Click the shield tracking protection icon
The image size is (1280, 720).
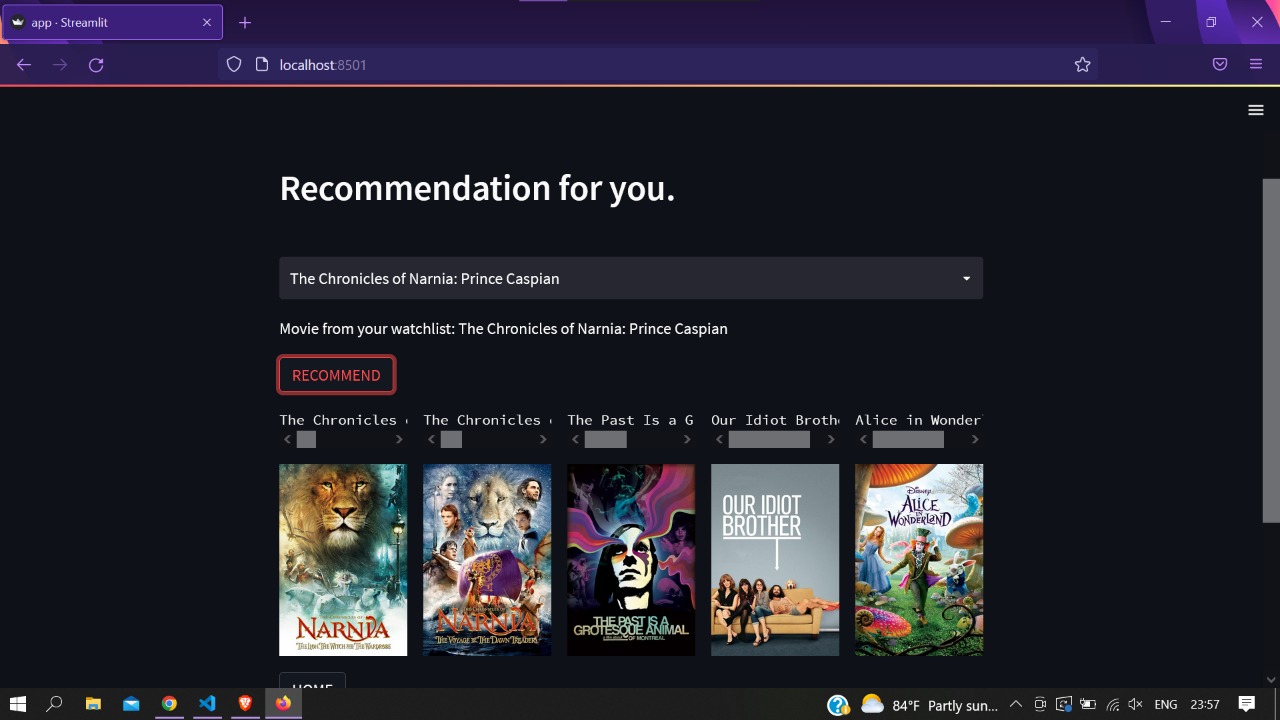point(234,65)
